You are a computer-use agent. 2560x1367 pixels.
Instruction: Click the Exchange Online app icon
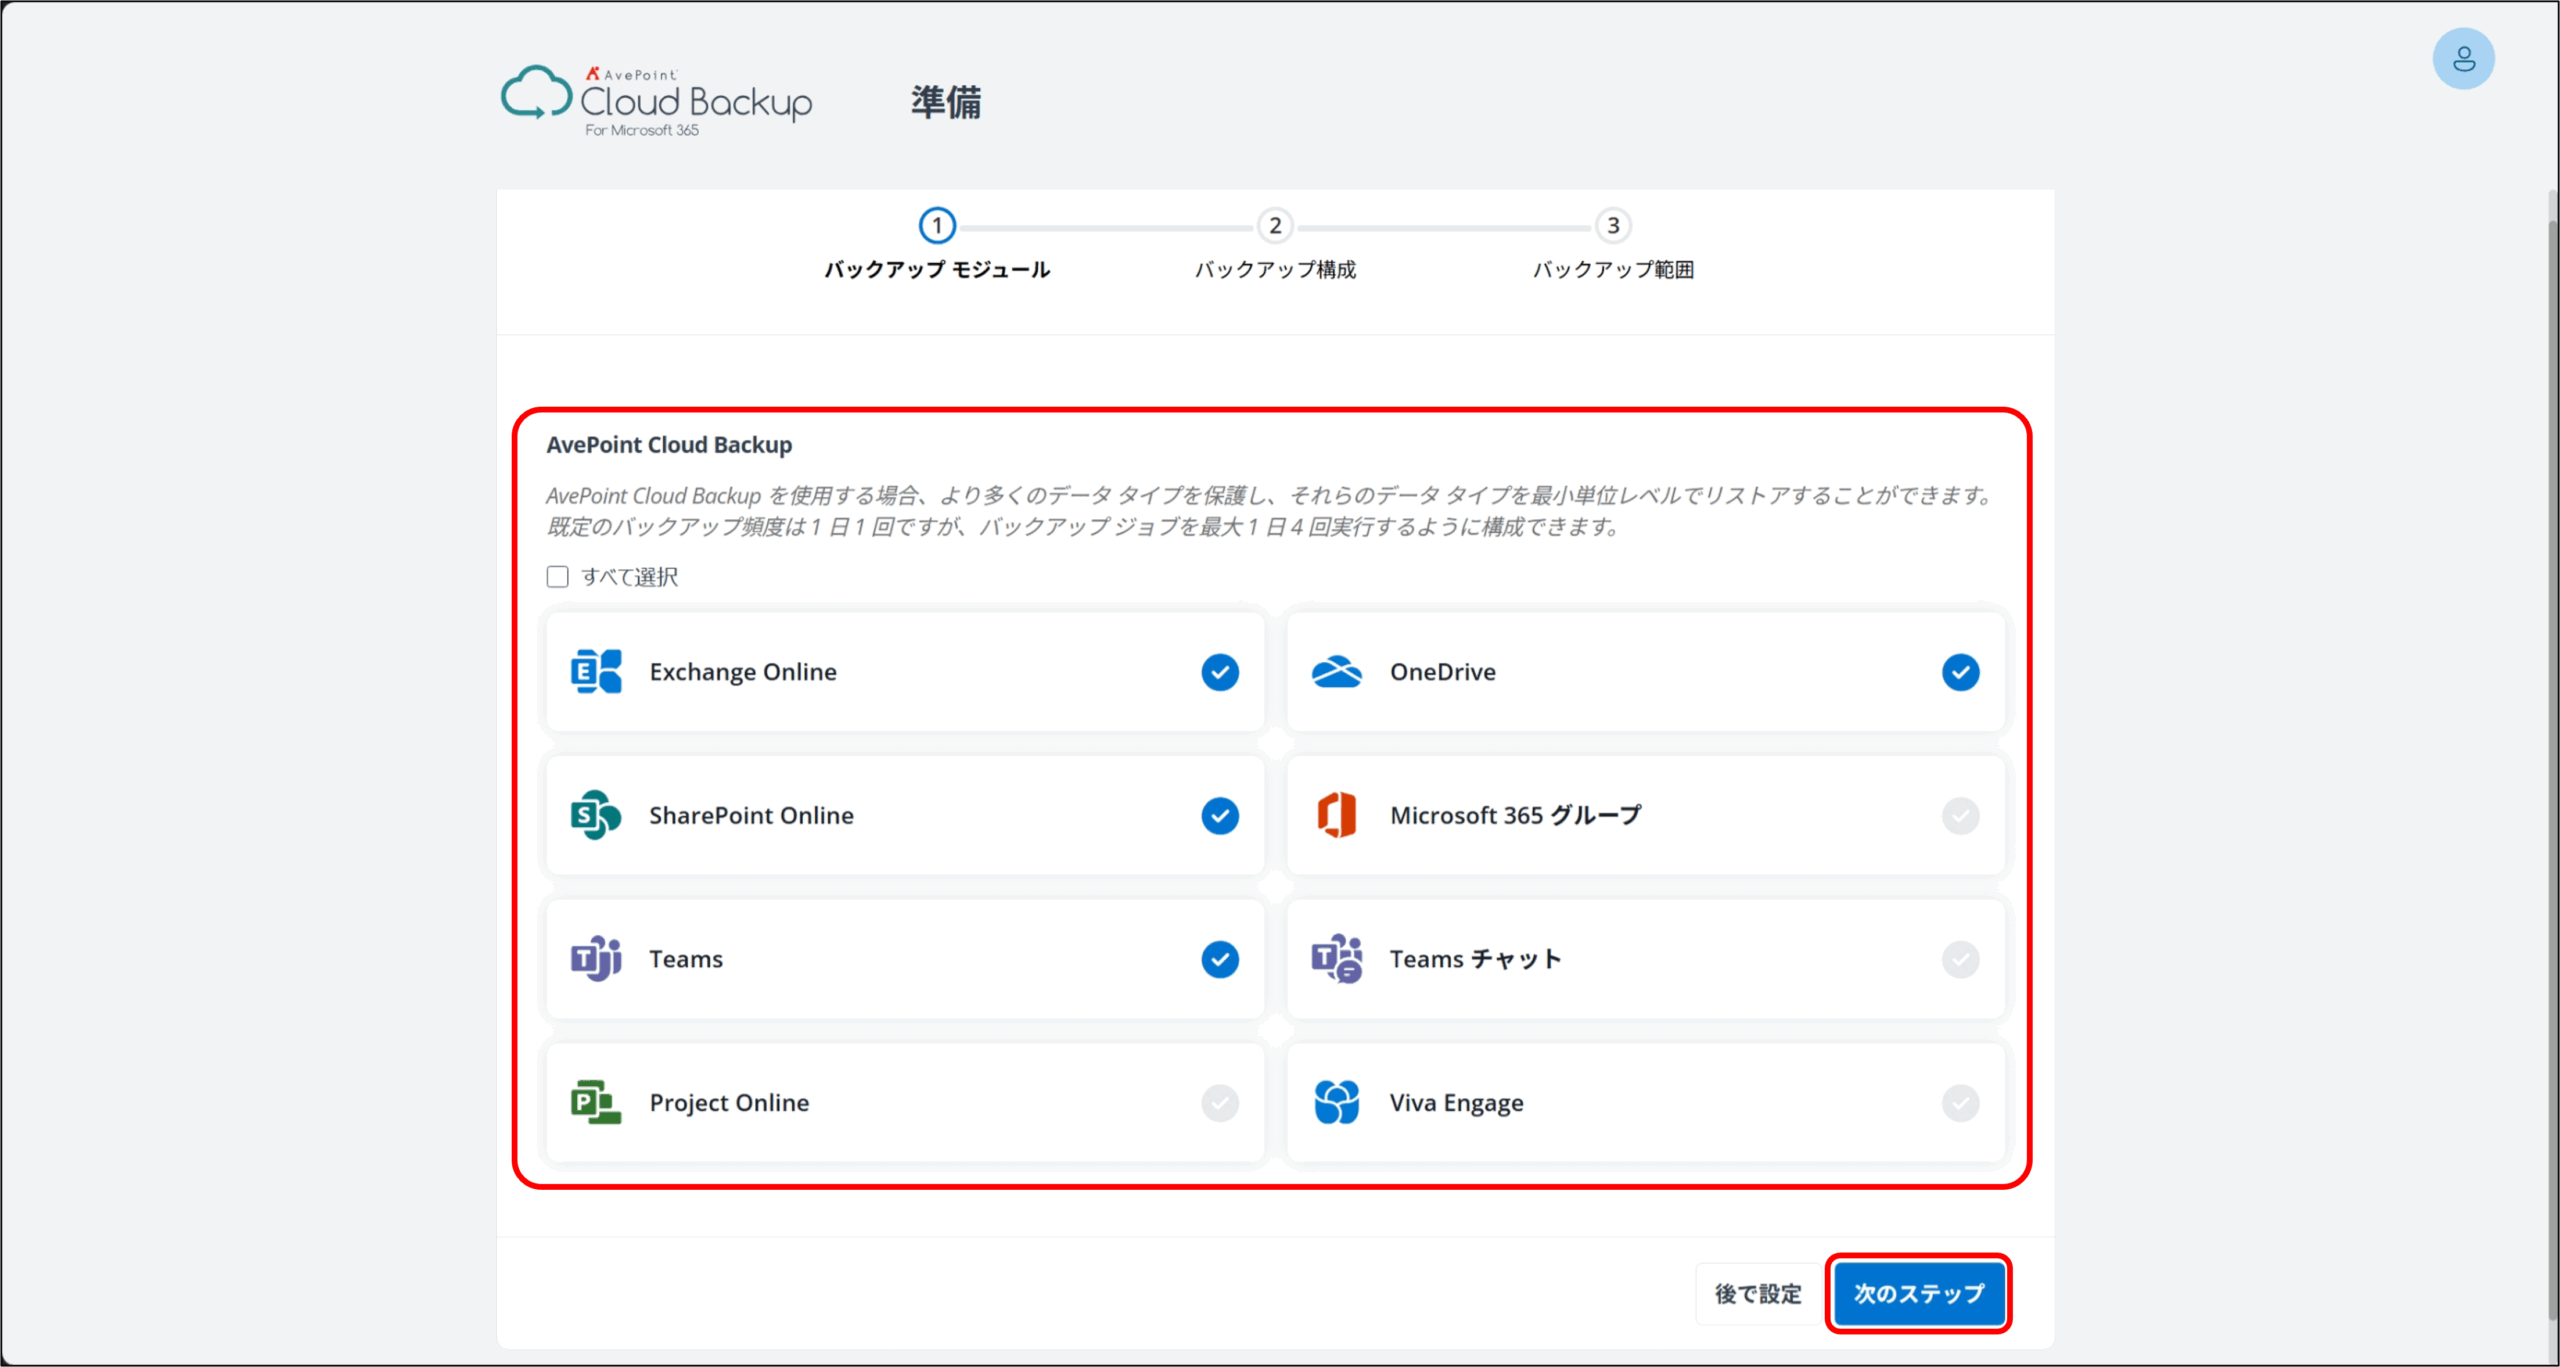tap(596, 672)
